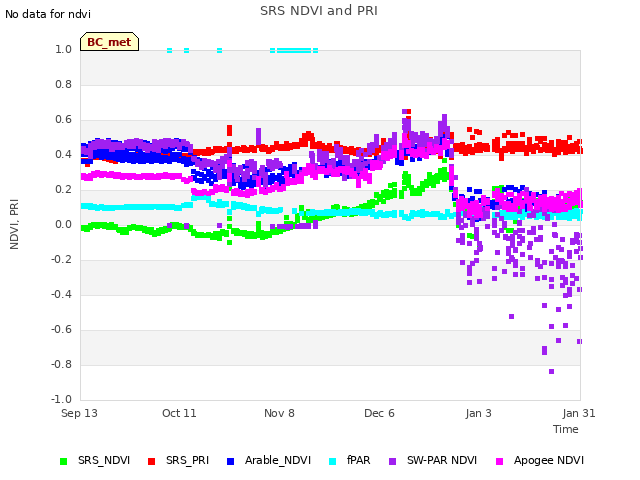This screenshot has height=480, width=640.
Task: Select the SRS_NDVI legend label
Action: click(x=104, y=460)
